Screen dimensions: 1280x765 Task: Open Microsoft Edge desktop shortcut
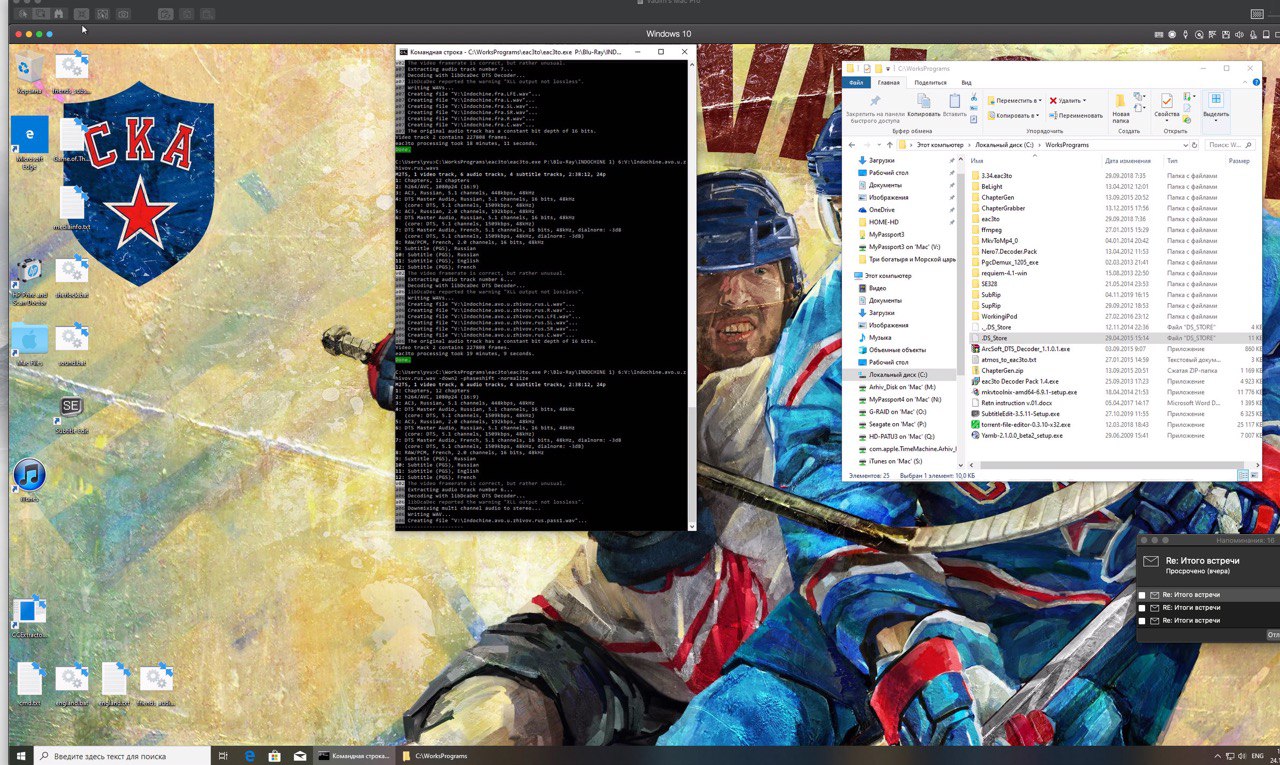(x=29, y=140)
